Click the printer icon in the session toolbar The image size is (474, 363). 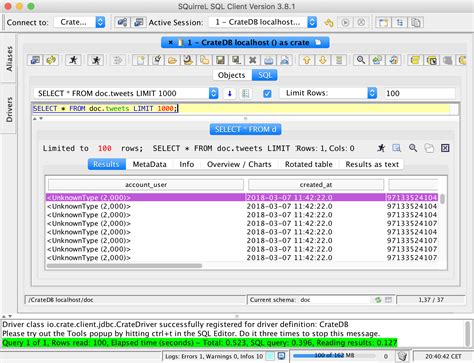click(x=268, y=60)
